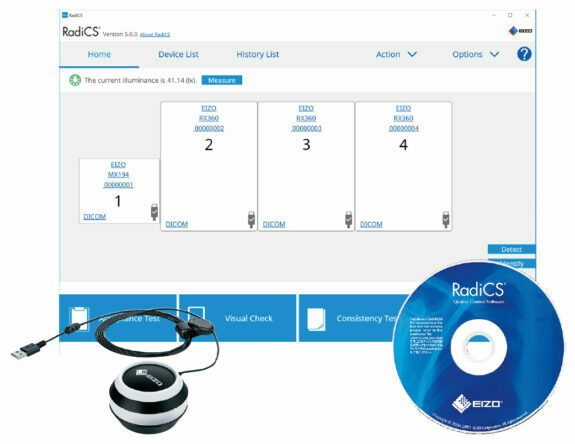
Task: Open the DICOM link on monitor 3
Action: [x=274, y=224]
